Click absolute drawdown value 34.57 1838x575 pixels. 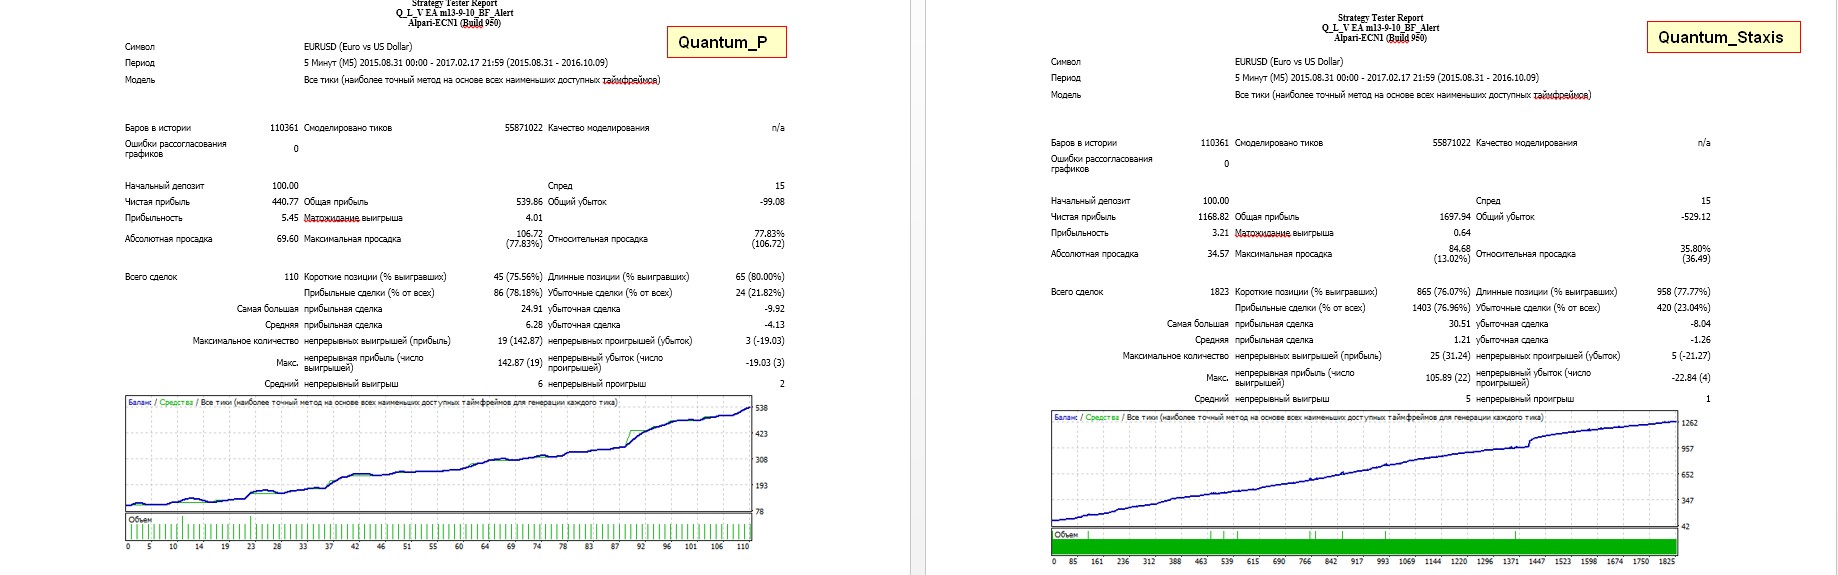point(1218,254)
